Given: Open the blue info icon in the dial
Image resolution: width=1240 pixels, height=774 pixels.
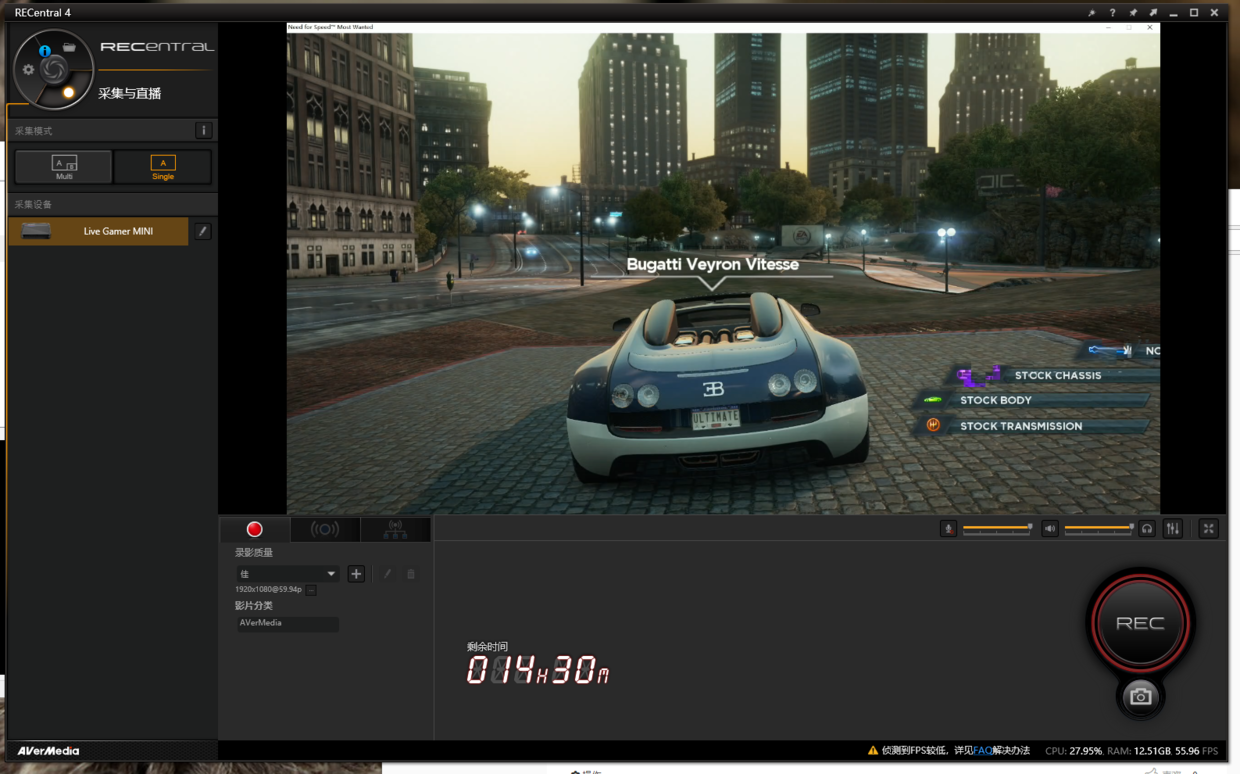Looking at the screenshot, I should pyautogui.click(x=45, y=50).
